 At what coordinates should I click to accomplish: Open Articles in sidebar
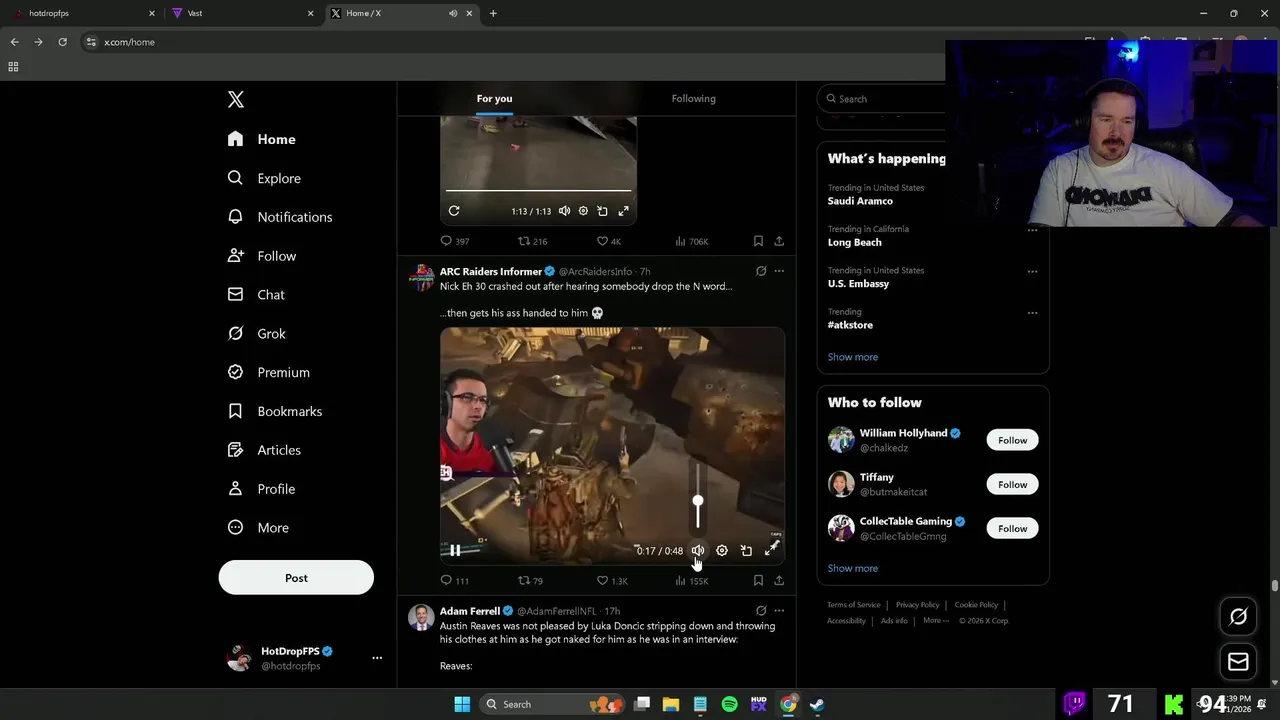(x=264, y=450)
